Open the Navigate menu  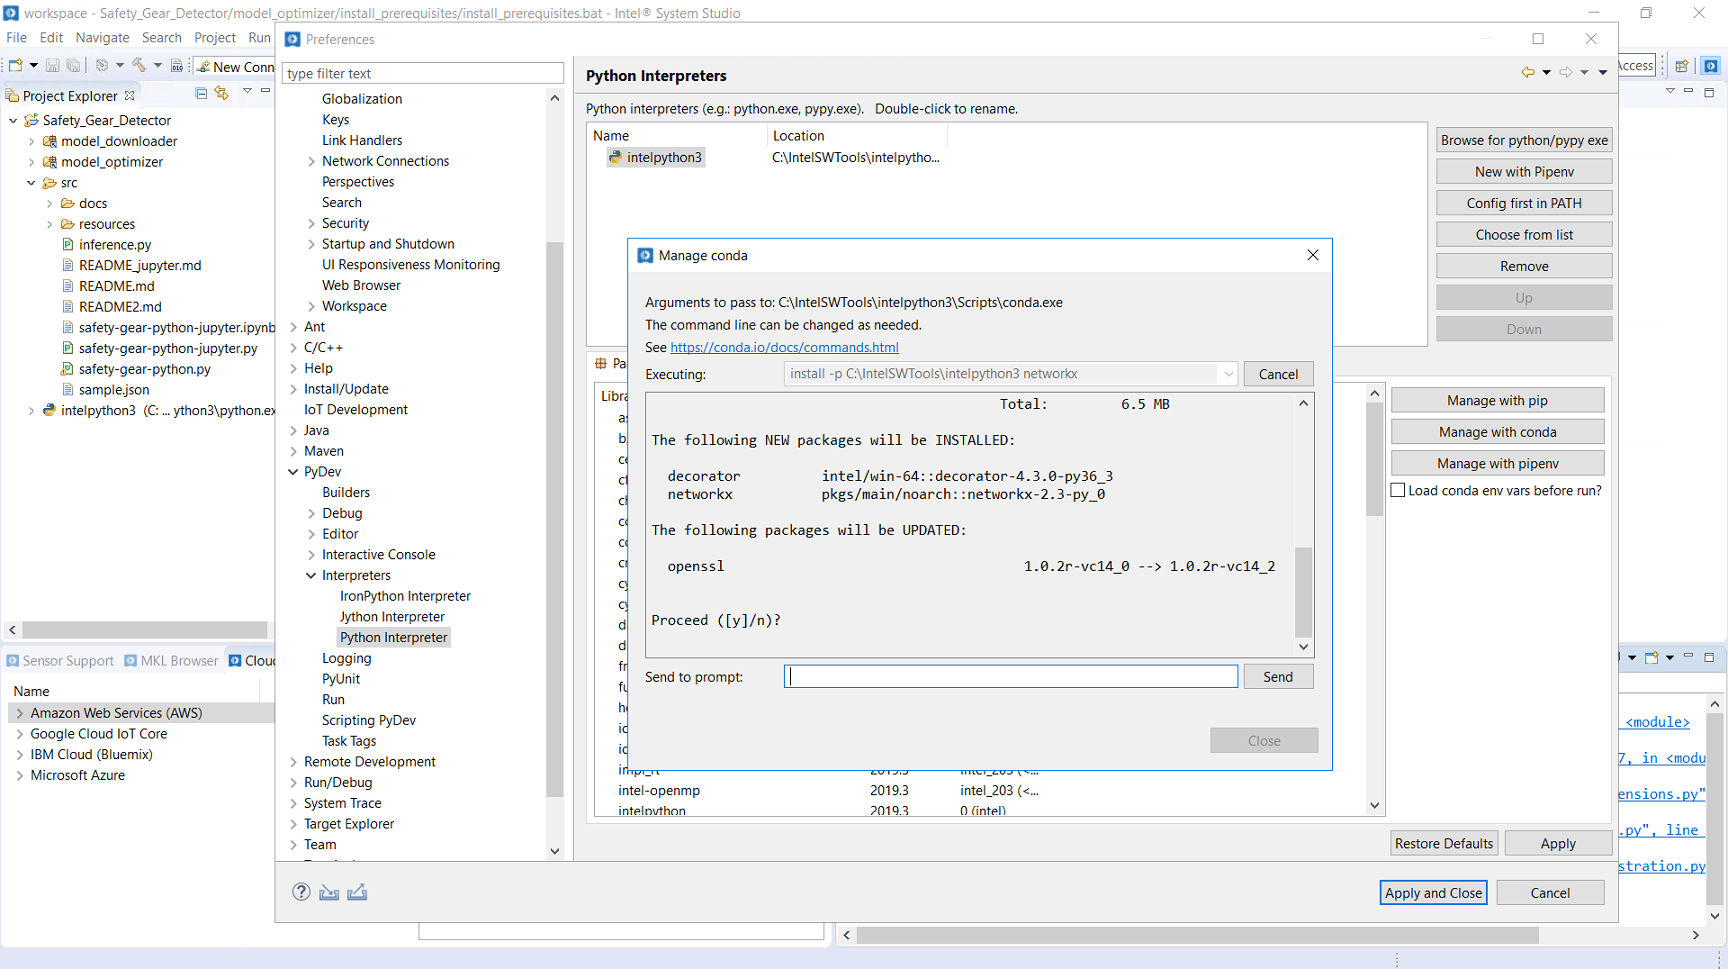[102, 37]
